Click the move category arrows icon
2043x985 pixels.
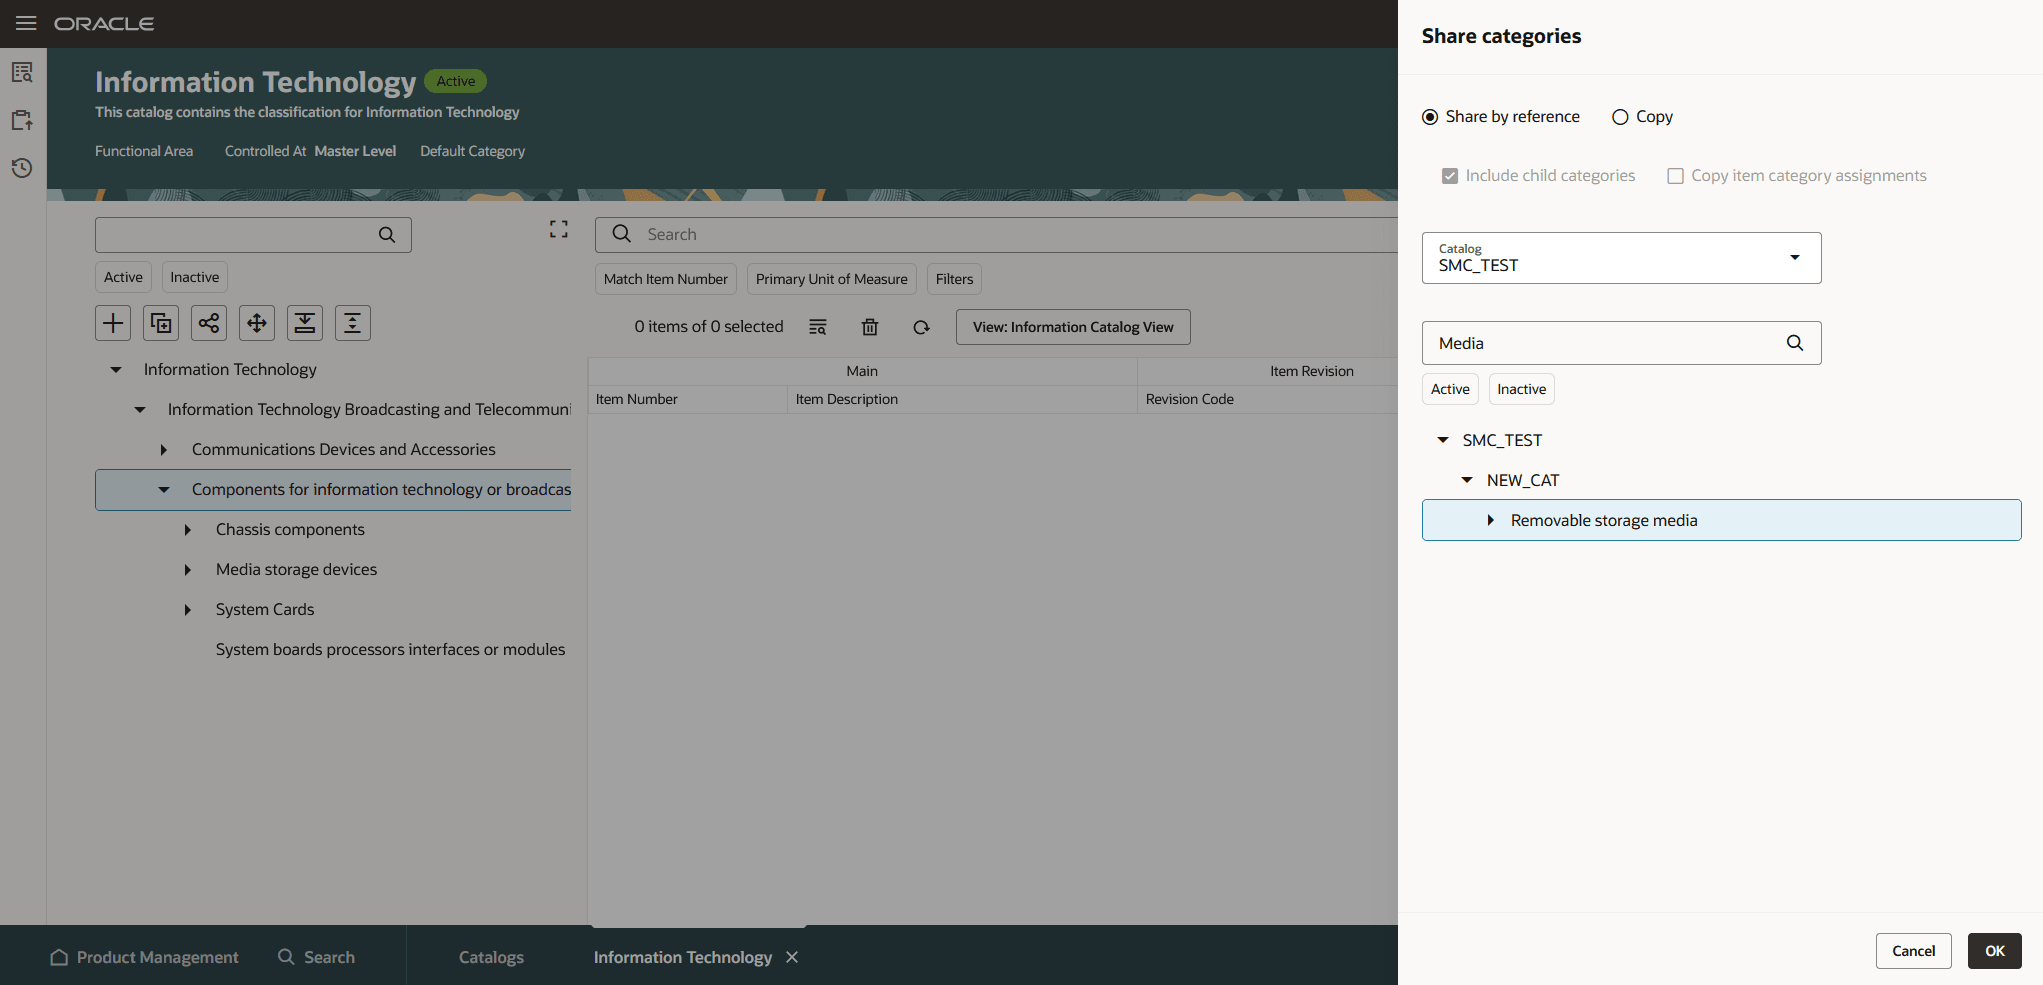pyautogui.click(x=257, y=323)
